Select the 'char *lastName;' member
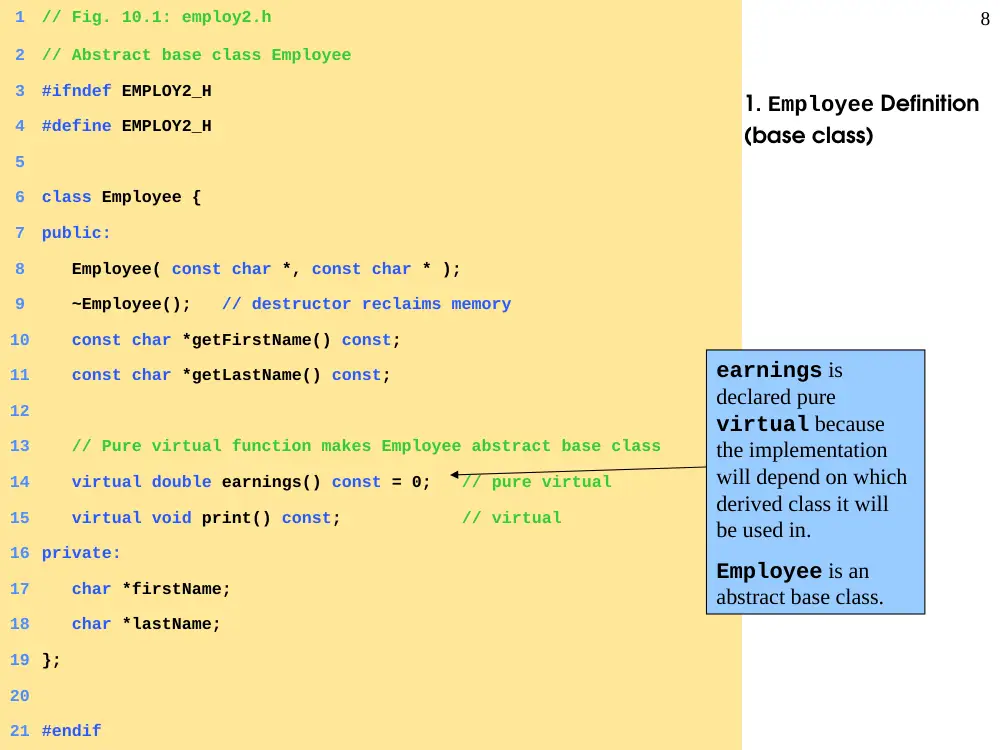Viewport: 1000px width, 750px height. (146, 624)
